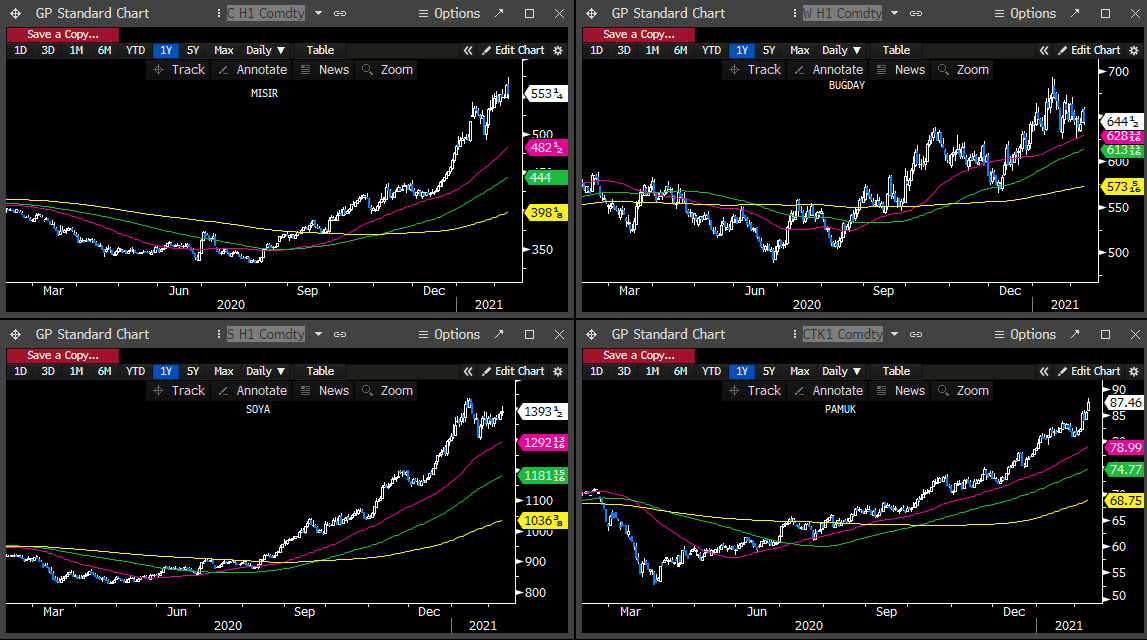This screenshot has height=640, width=1147.
Task: Open the Options menu in the SOYA panel
Action: pos(449,334)
